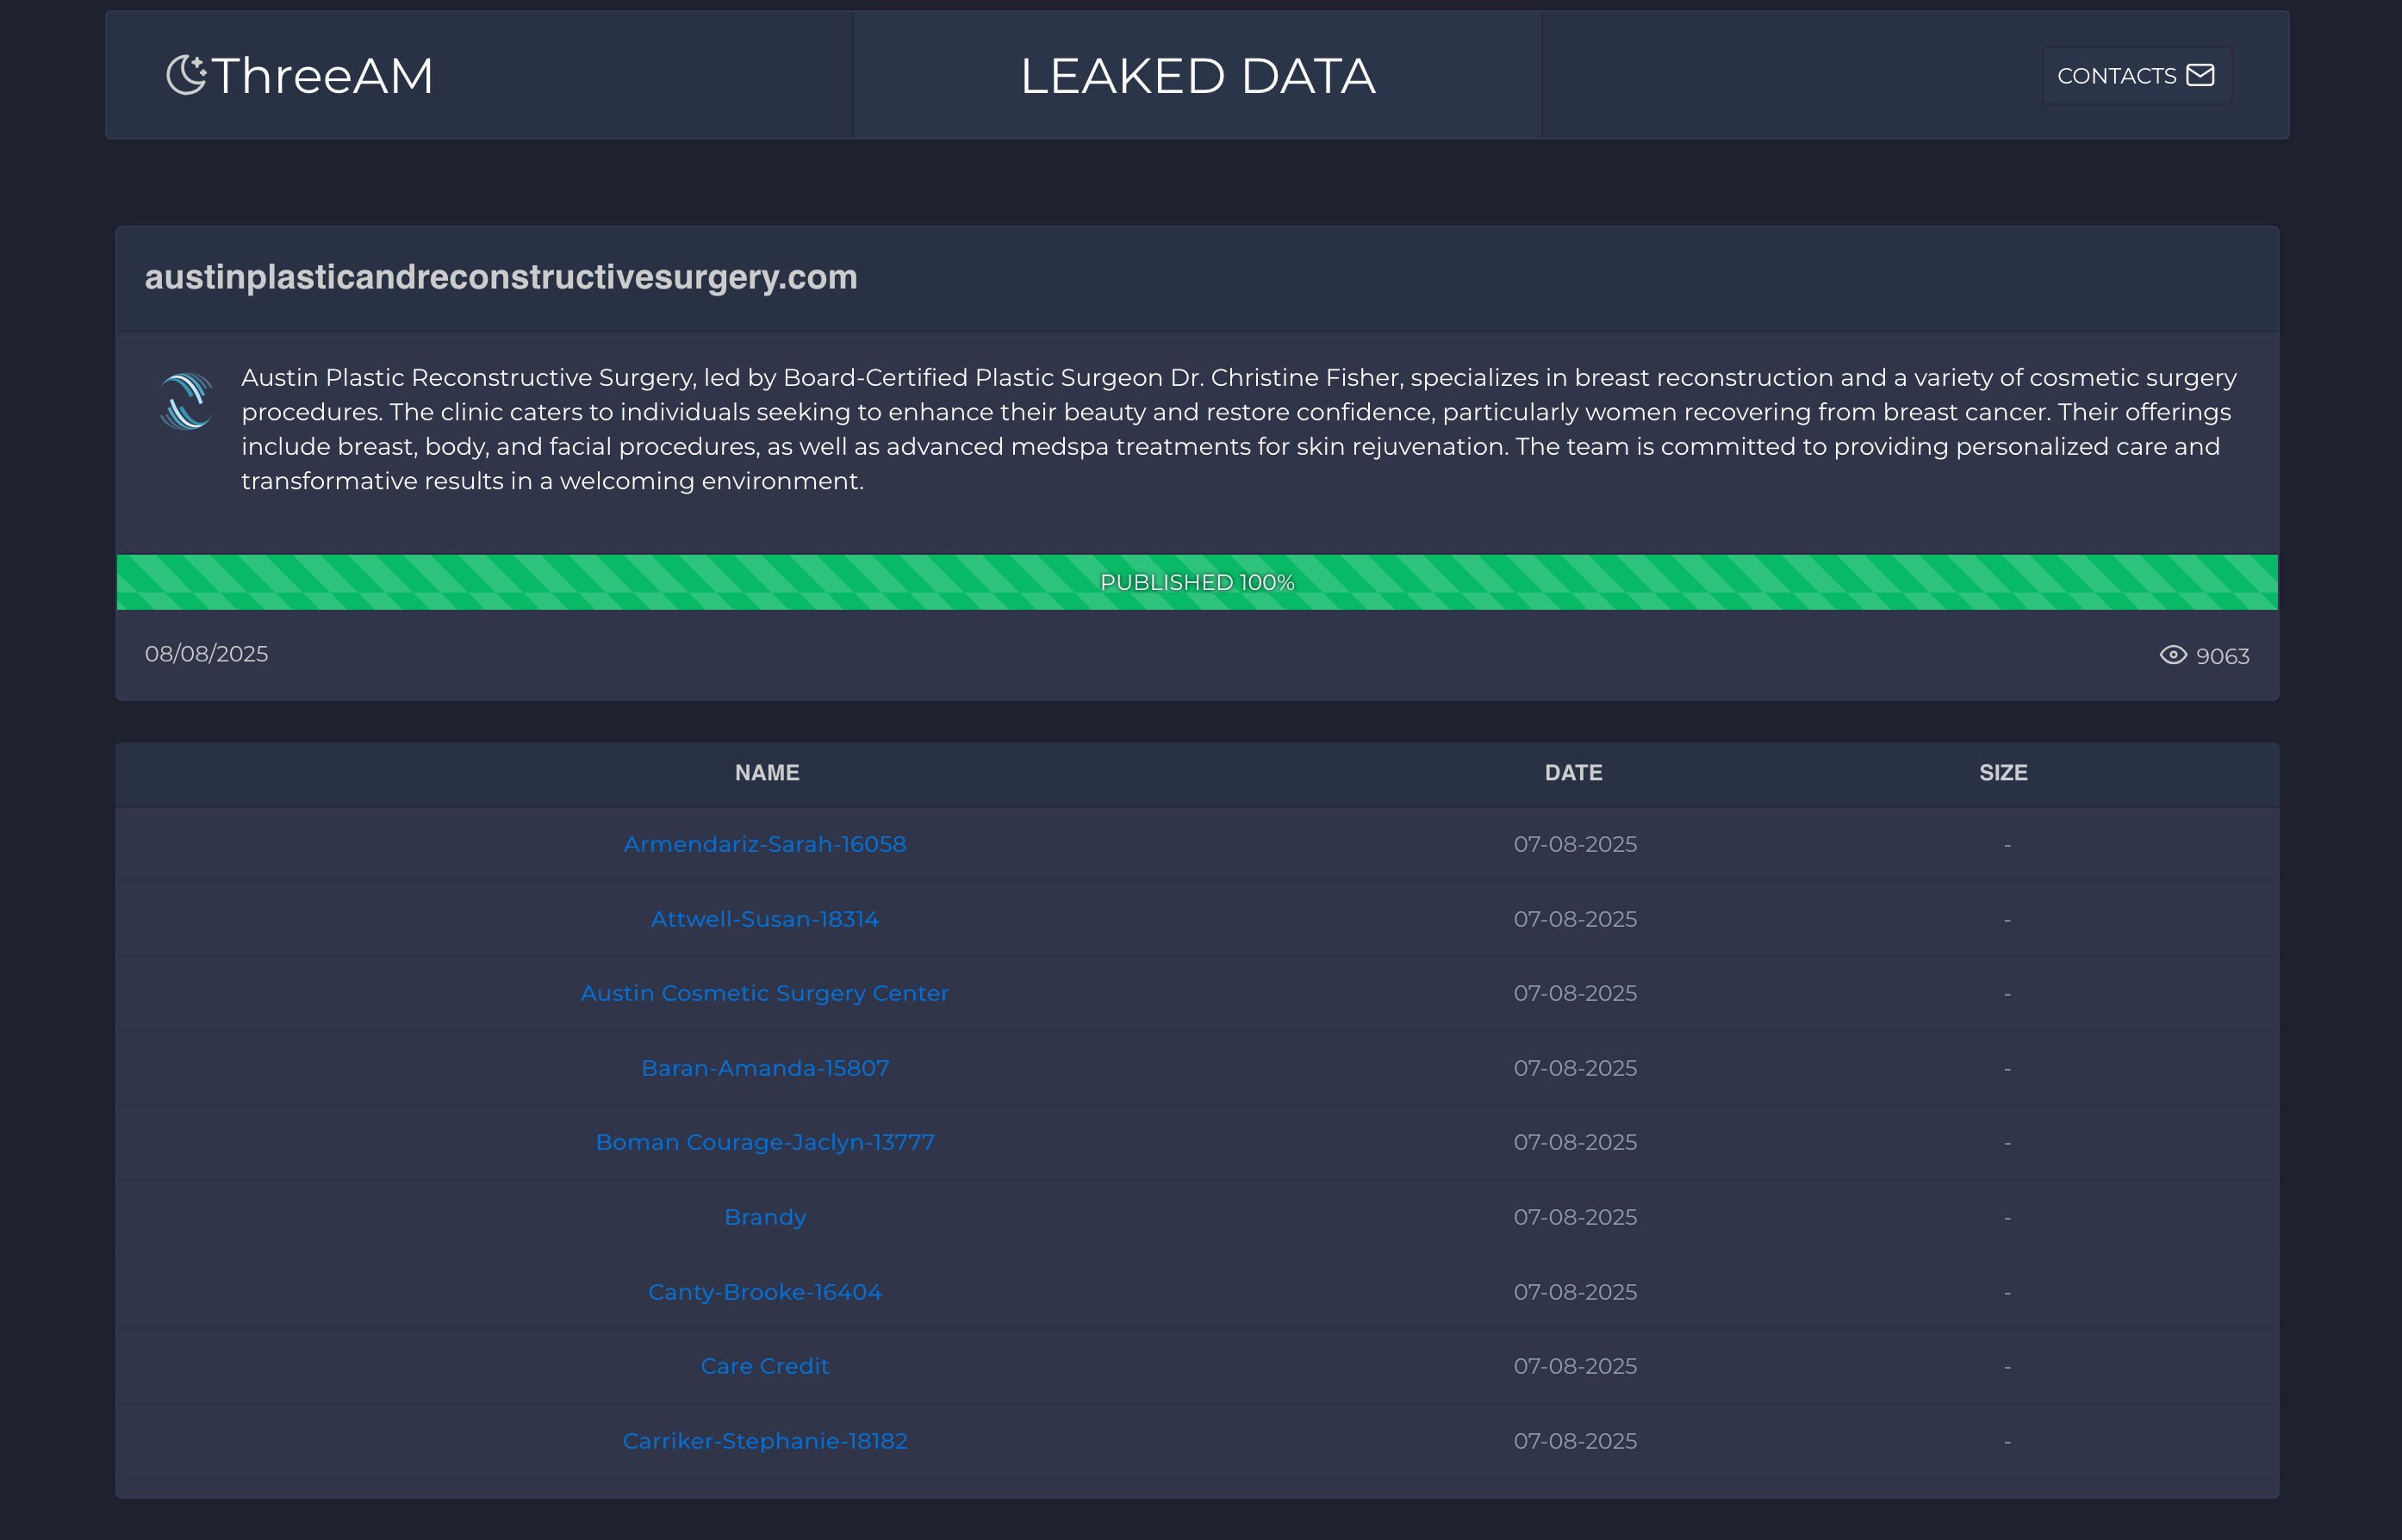Open the Care Credit folder link

point(765,1366)
